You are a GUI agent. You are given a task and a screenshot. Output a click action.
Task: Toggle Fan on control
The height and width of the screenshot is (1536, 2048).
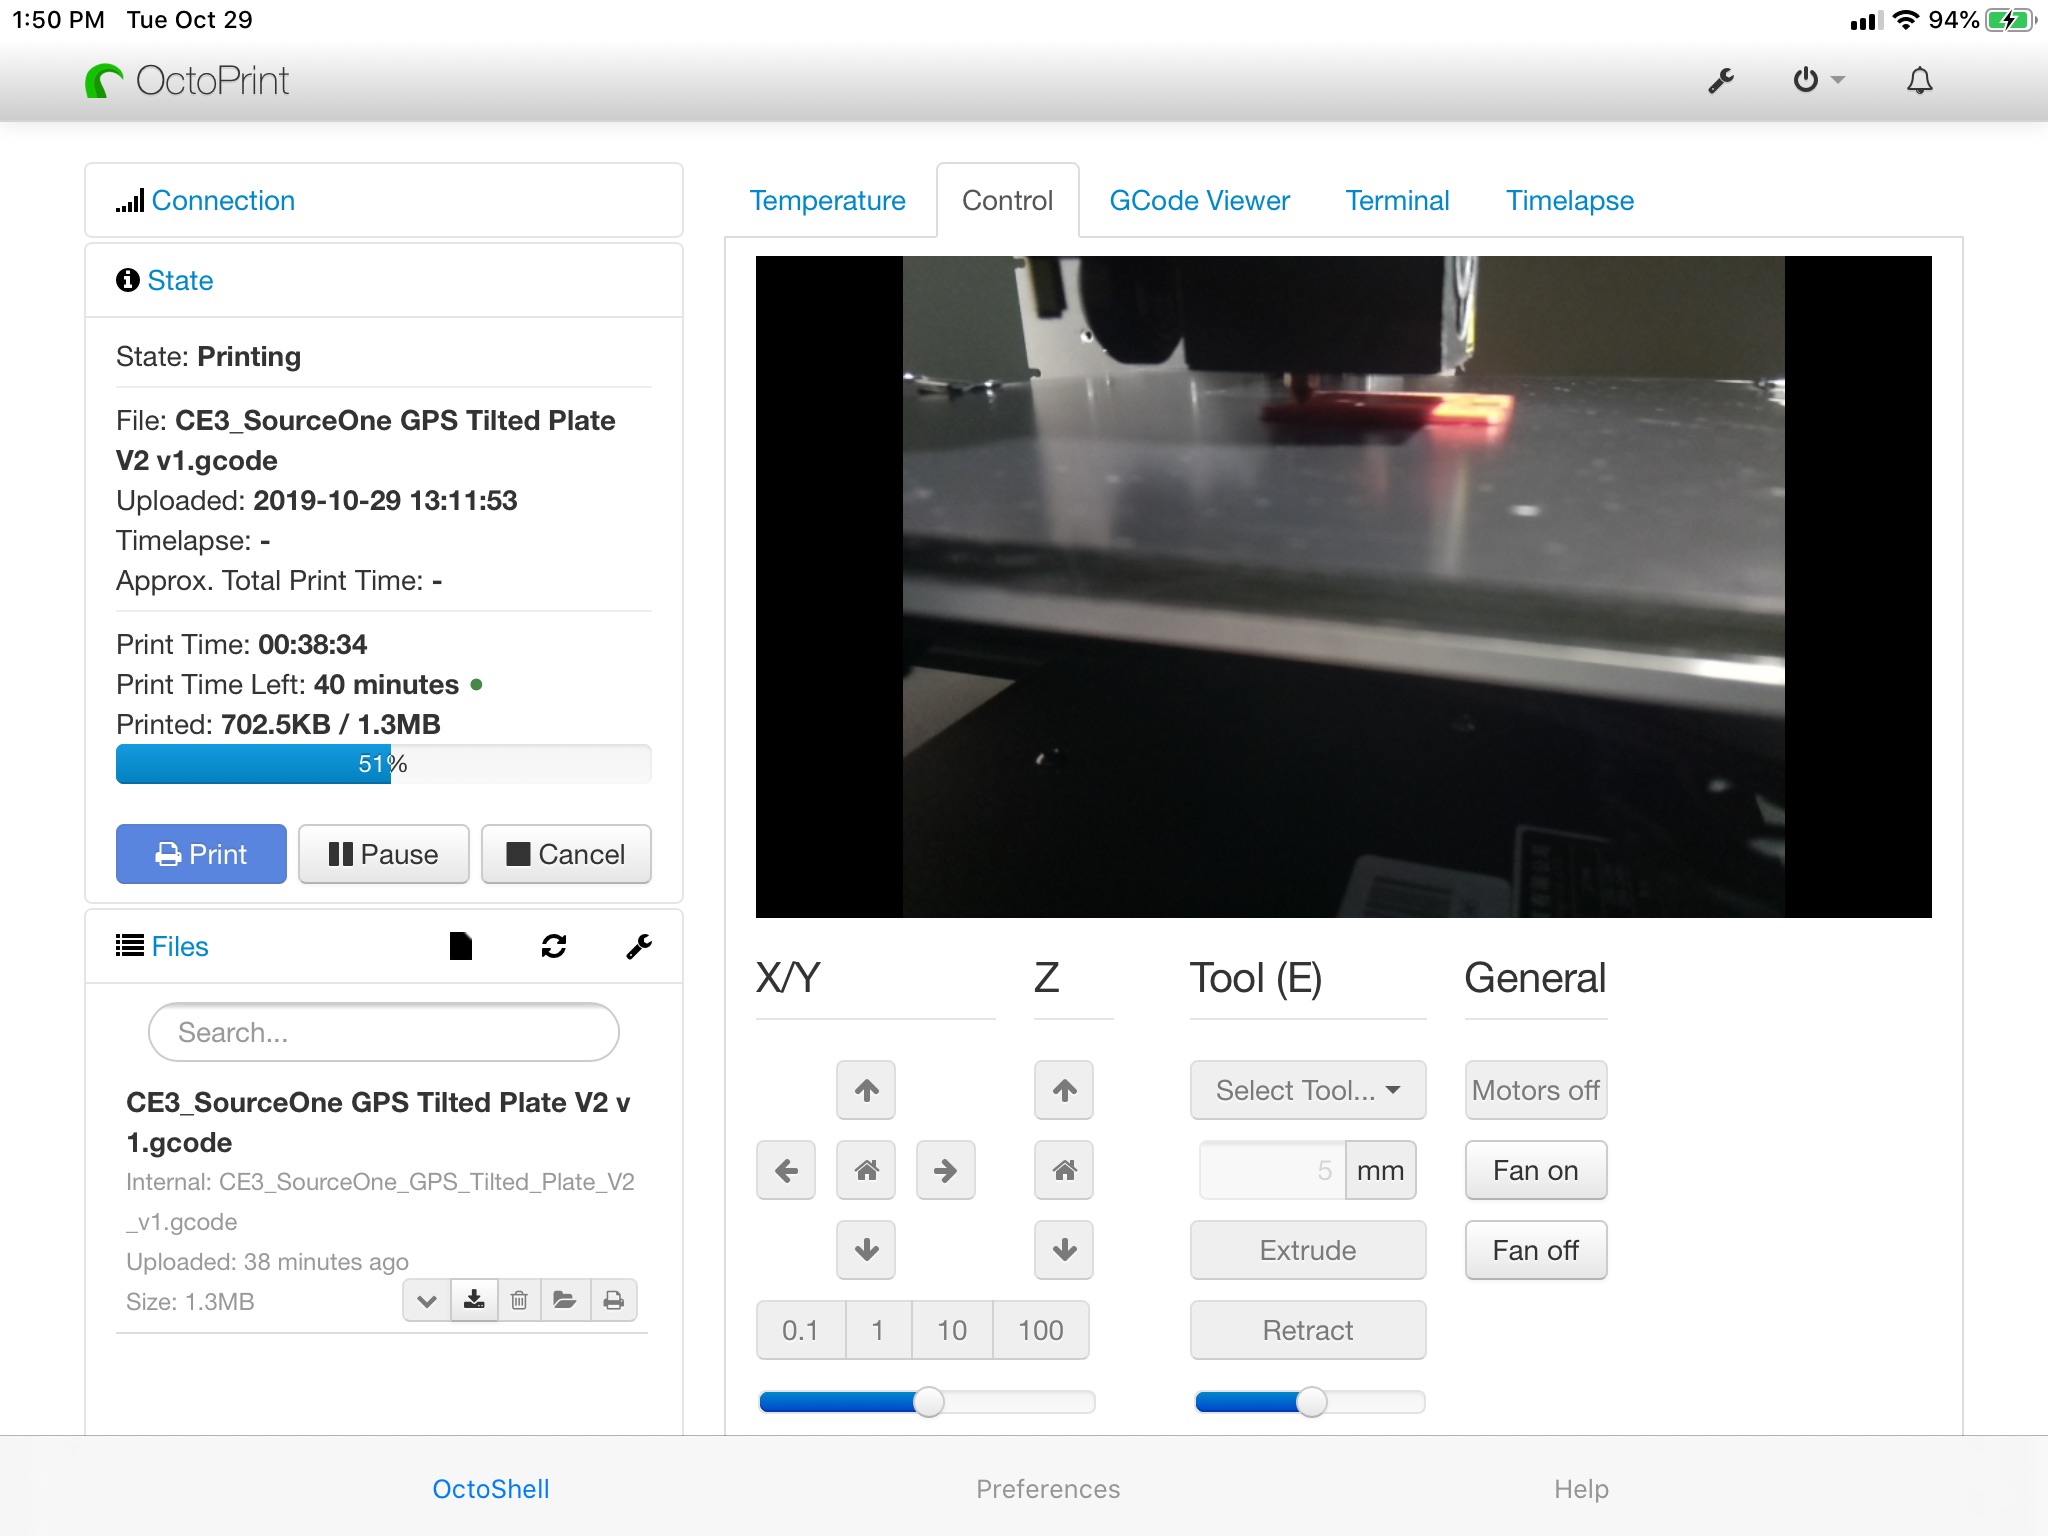click(1534, 1168)
